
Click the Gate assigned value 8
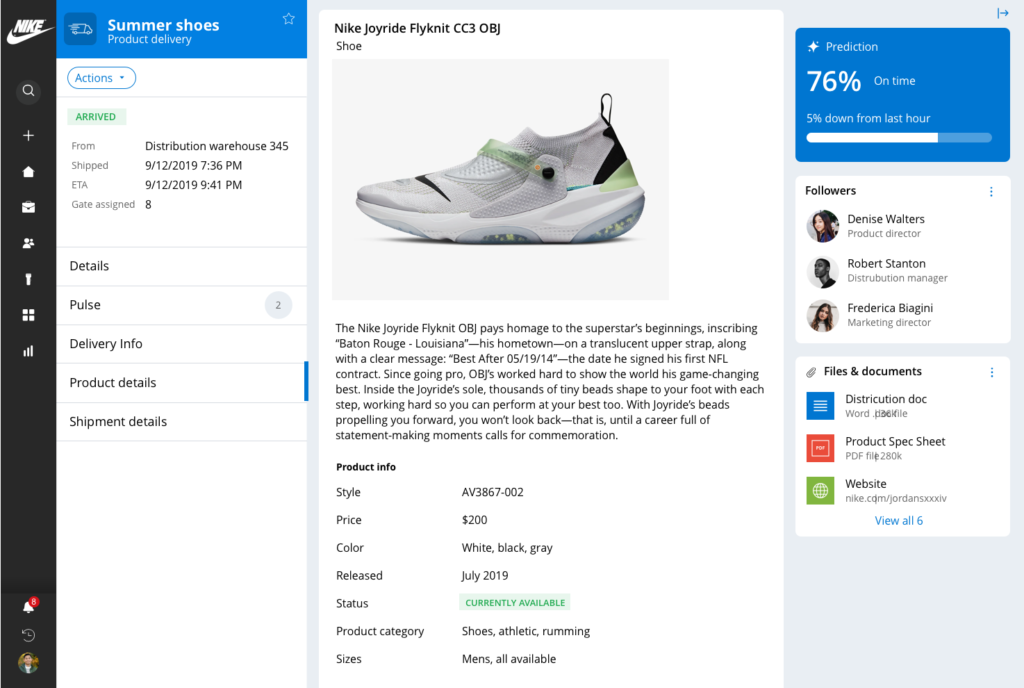(x=148, y=204)
